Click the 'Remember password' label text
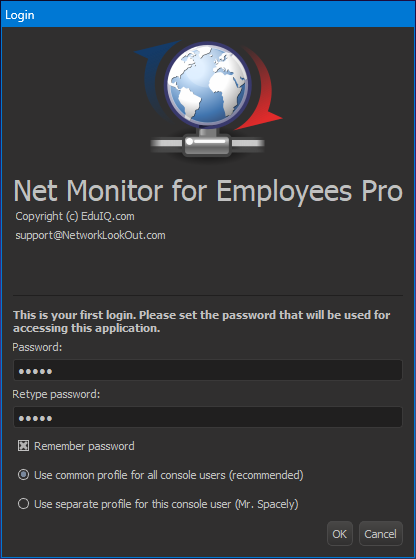Screen dimensions: 416x559 [x=84, y=446]
